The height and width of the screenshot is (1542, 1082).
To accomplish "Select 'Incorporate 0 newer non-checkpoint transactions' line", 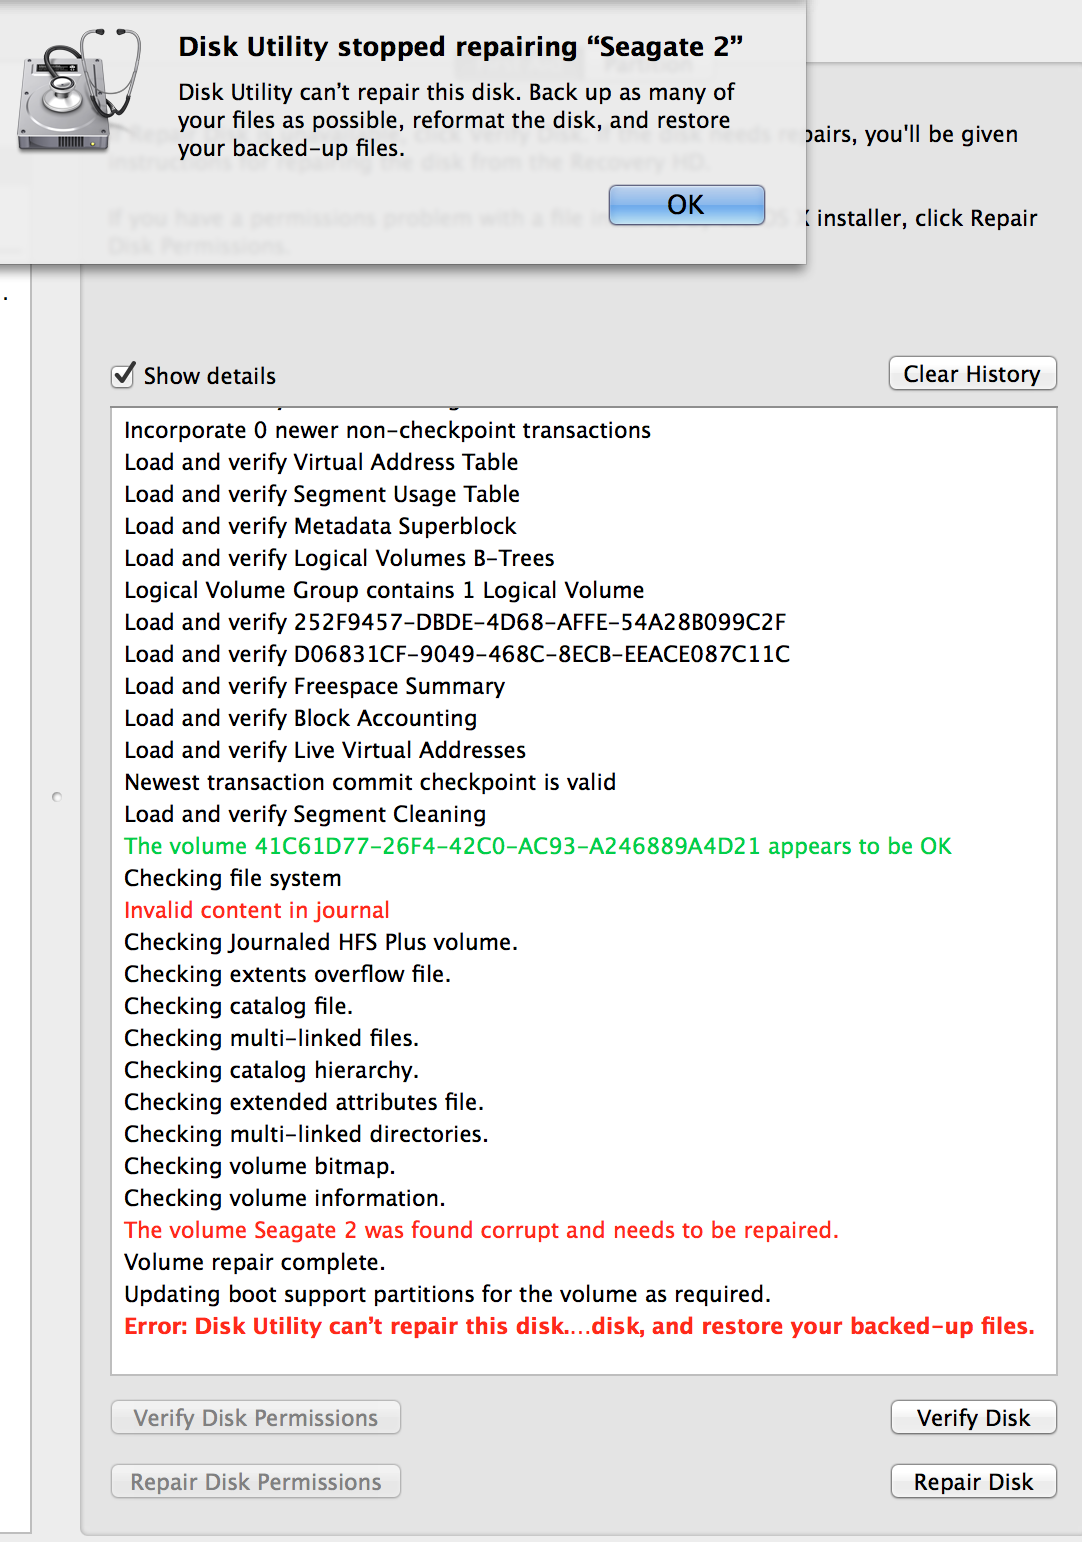I will pyautogui.click(x=387, y=430).
